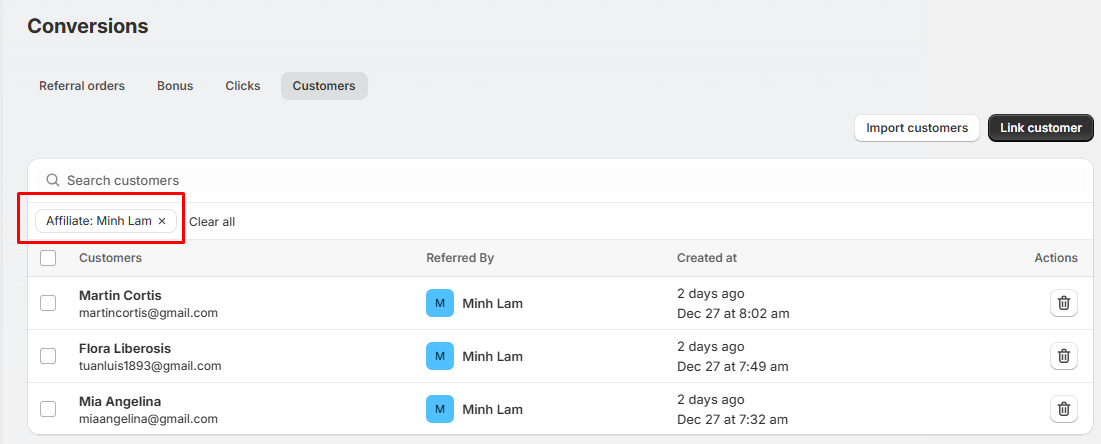This screenshot has width=1101, height=444.
Task: Remove the Affiliate: Minh Lam filter chip
Action: (162, 221)
